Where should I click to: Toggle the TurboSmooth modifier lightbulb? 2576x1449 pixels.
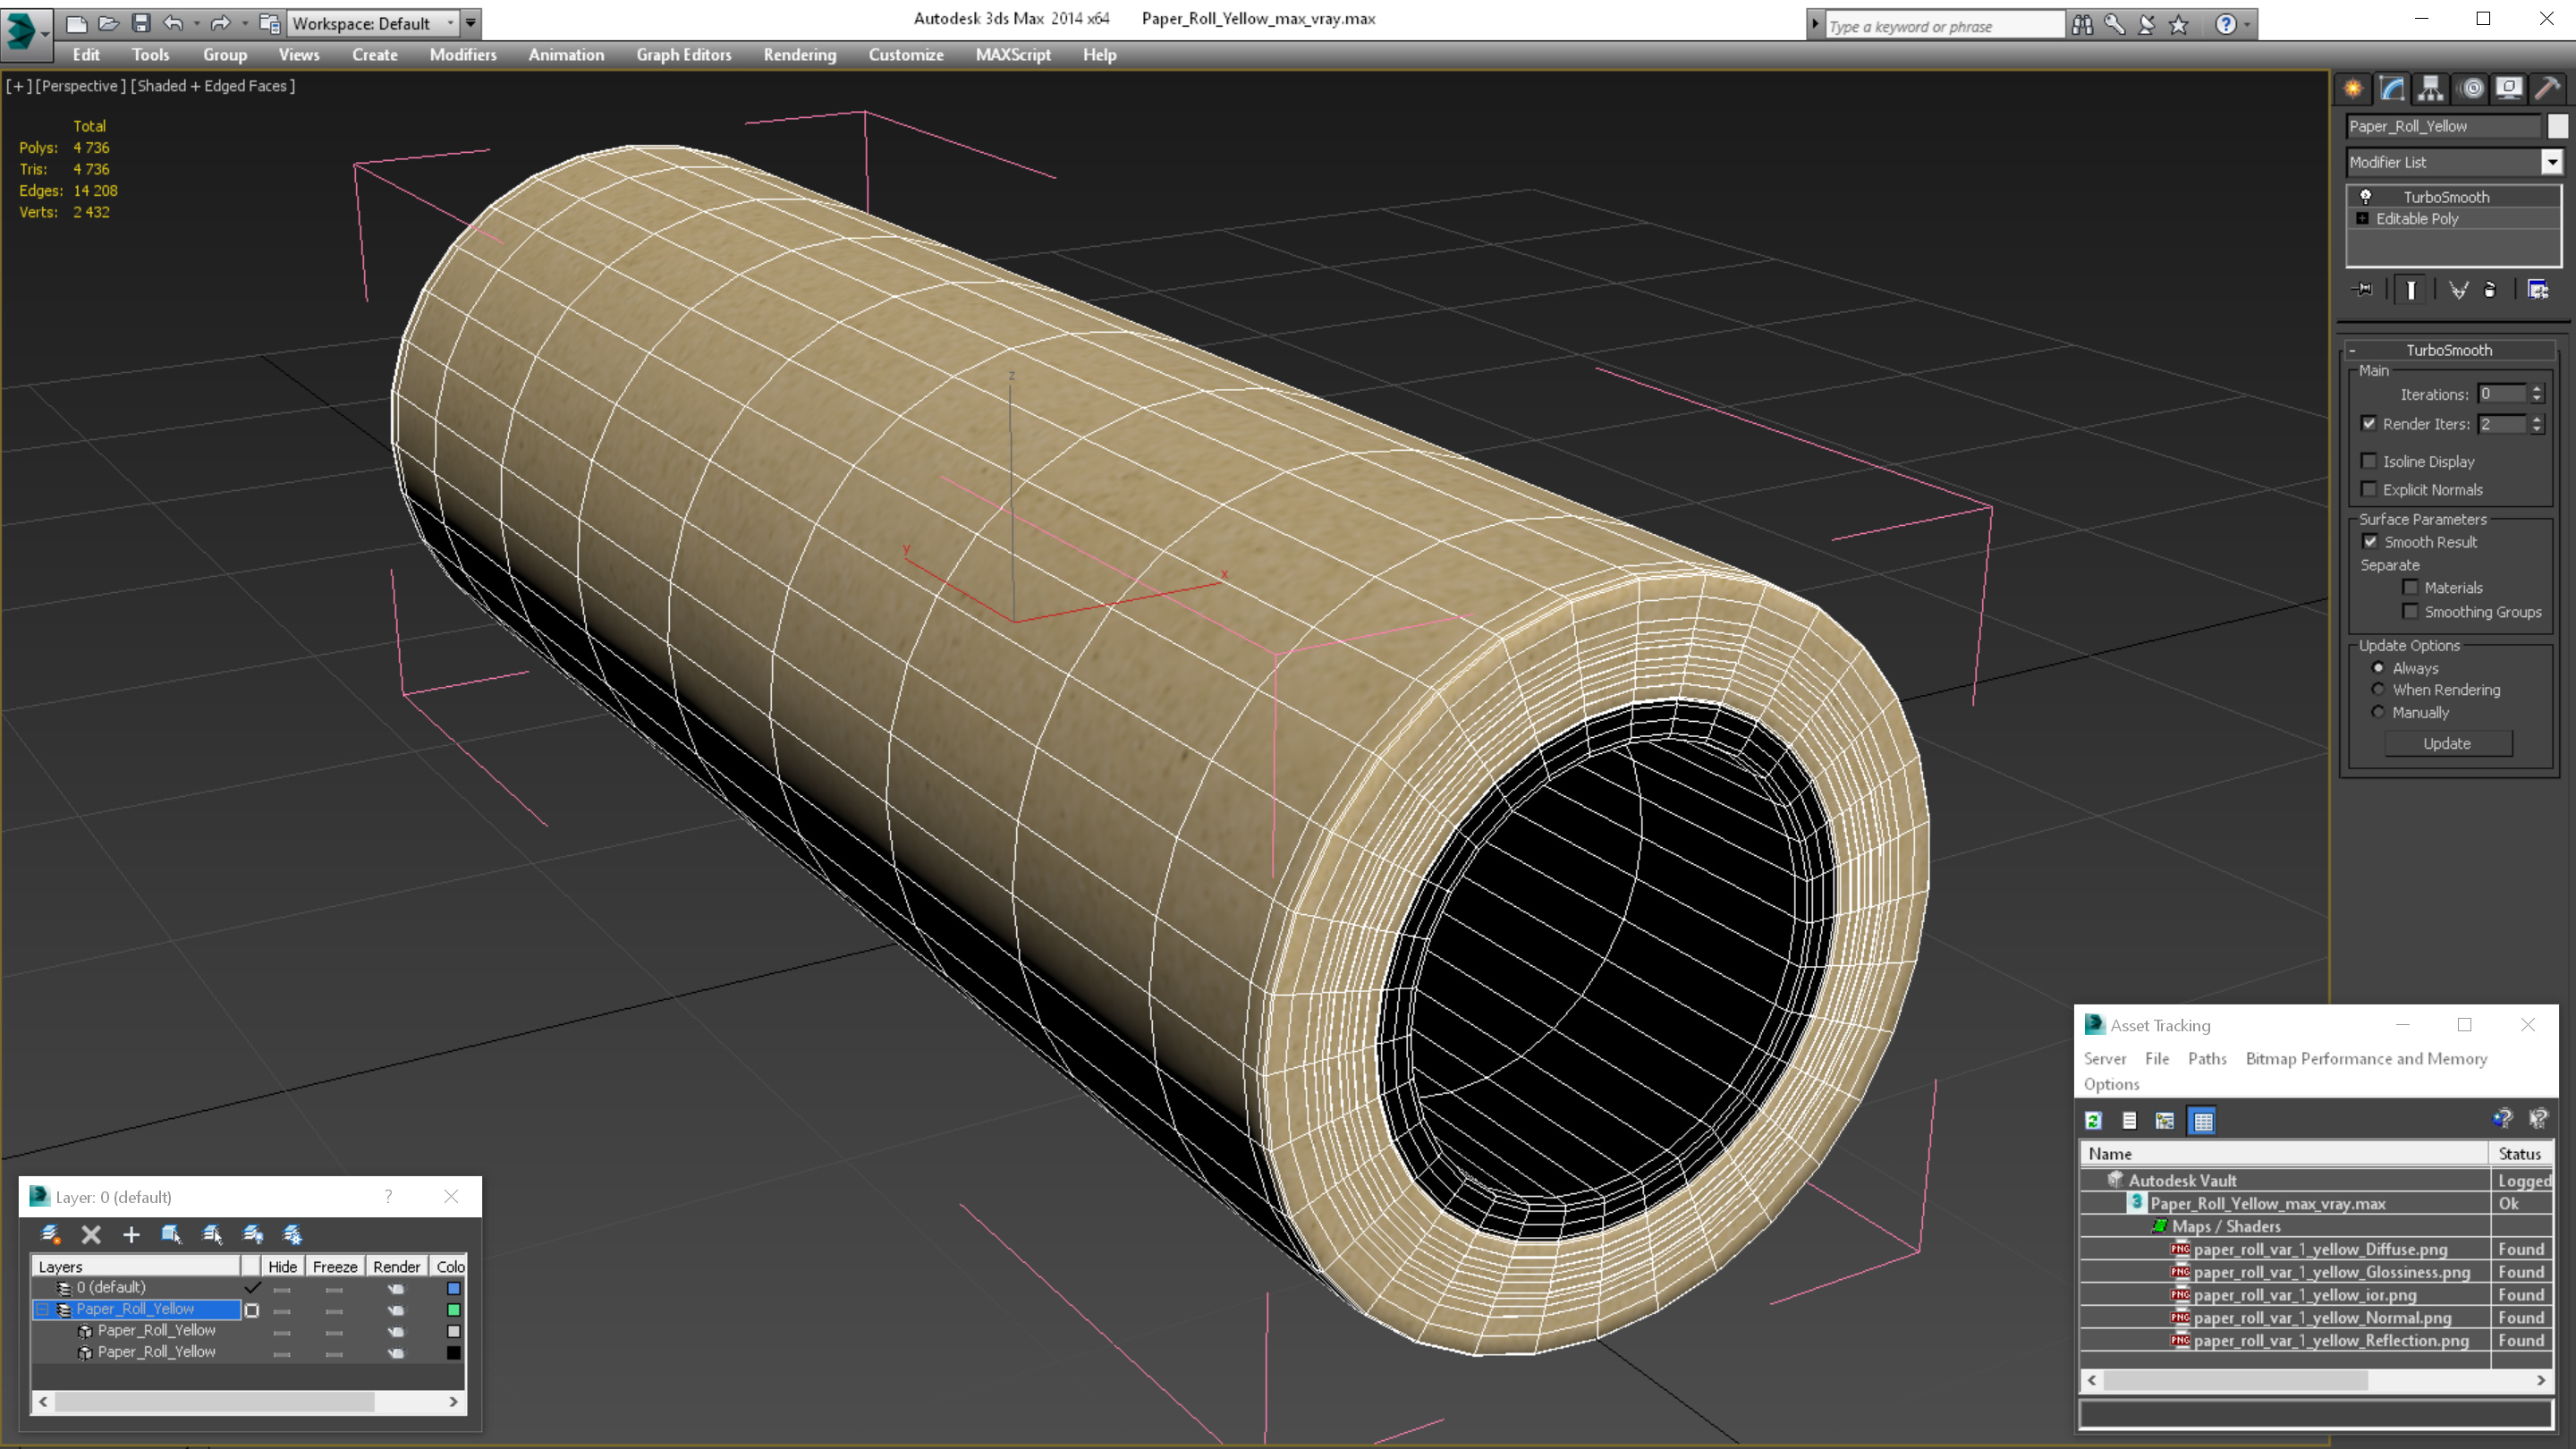[2366, 197]
